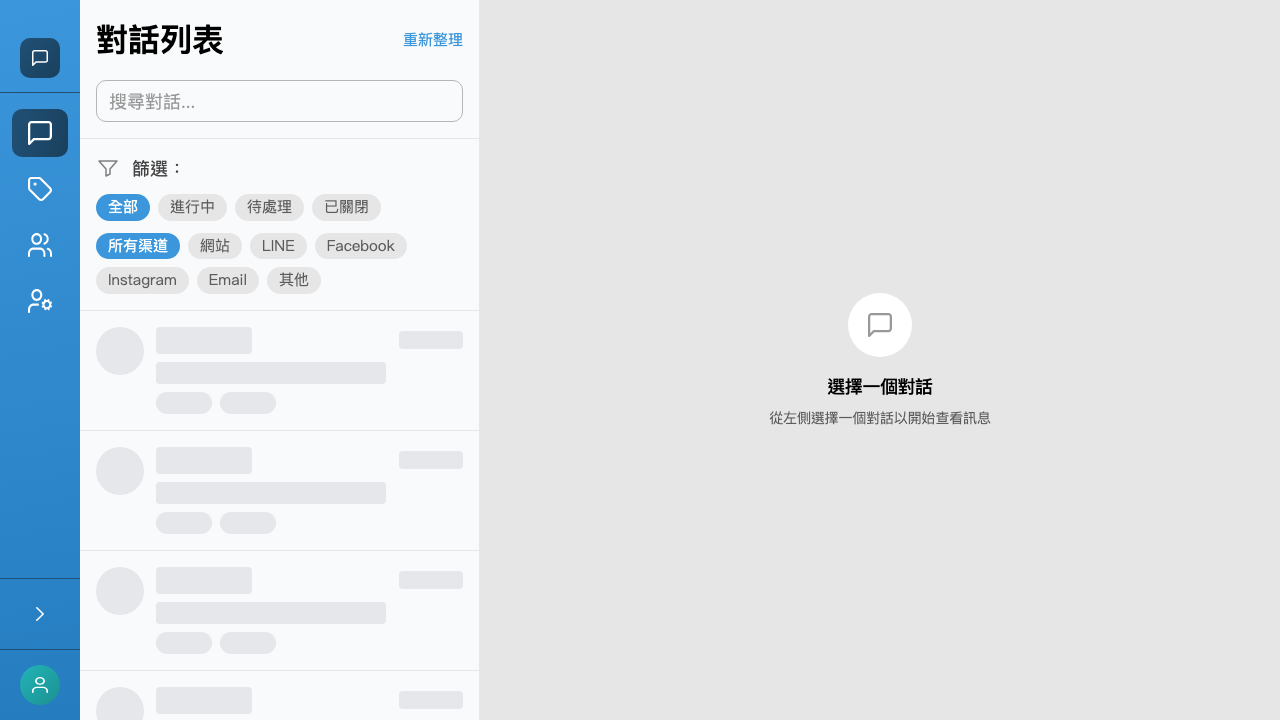The image size is (1280, 720).
Task: Filter by Instagram channel
Action: (142, 280)
